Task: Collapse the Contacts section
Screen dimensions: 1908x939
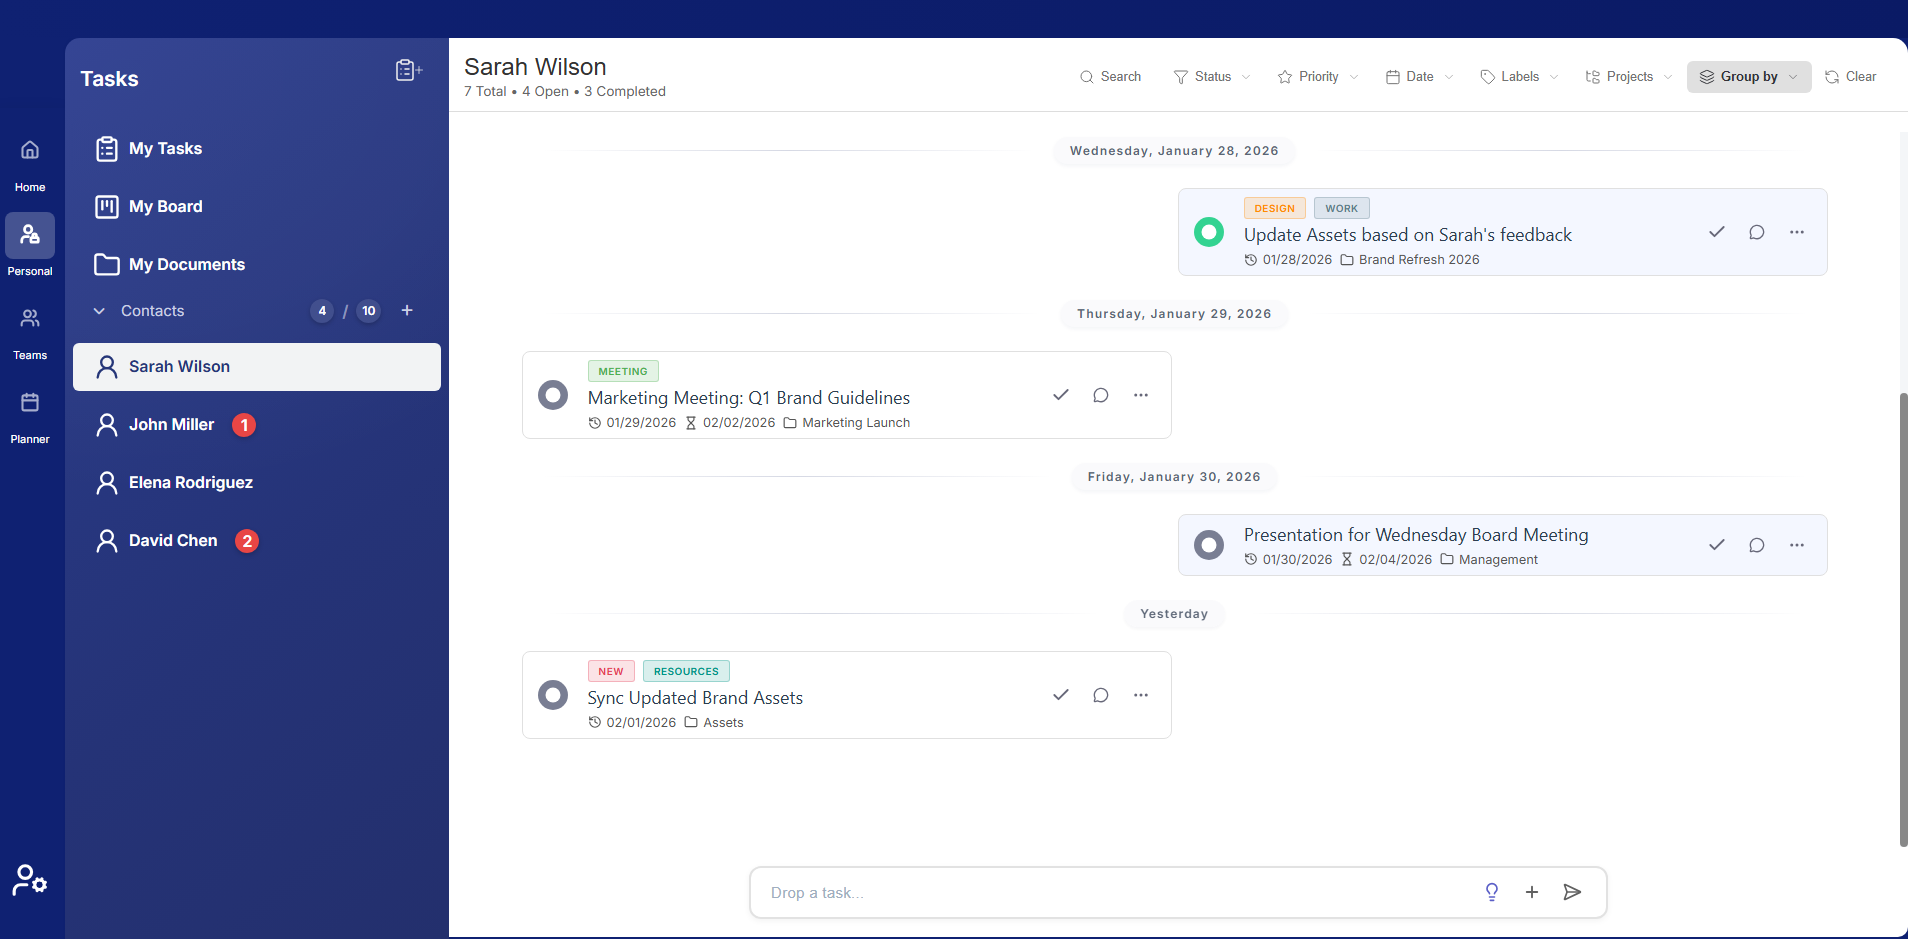Action: coord(99,310)
